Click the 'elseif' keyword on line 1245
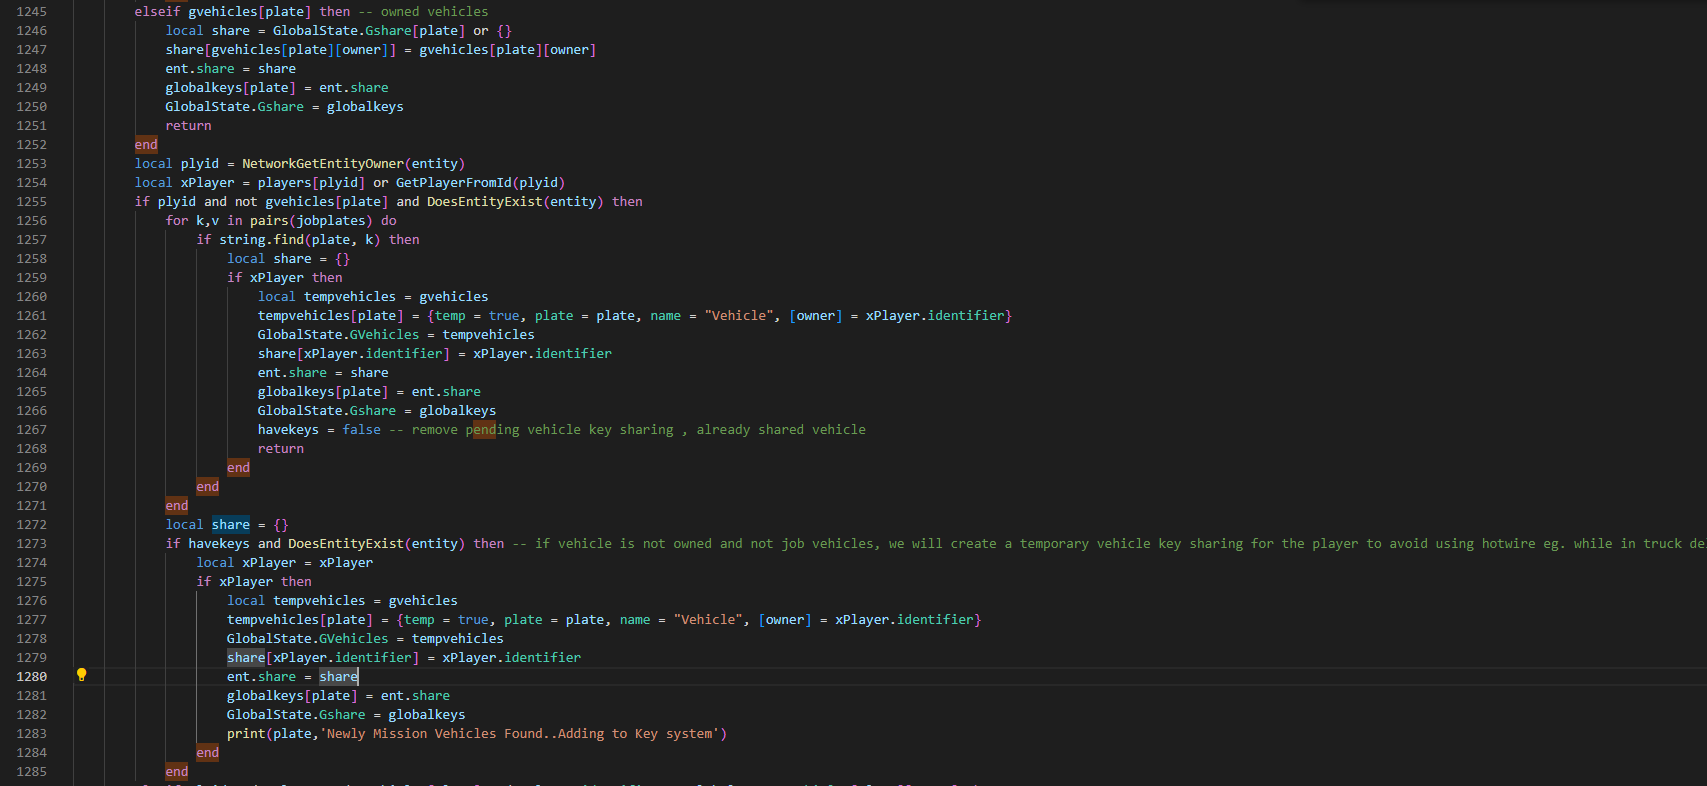The width and height of the screenshot is (1707, 786). [x=157, y=12]
